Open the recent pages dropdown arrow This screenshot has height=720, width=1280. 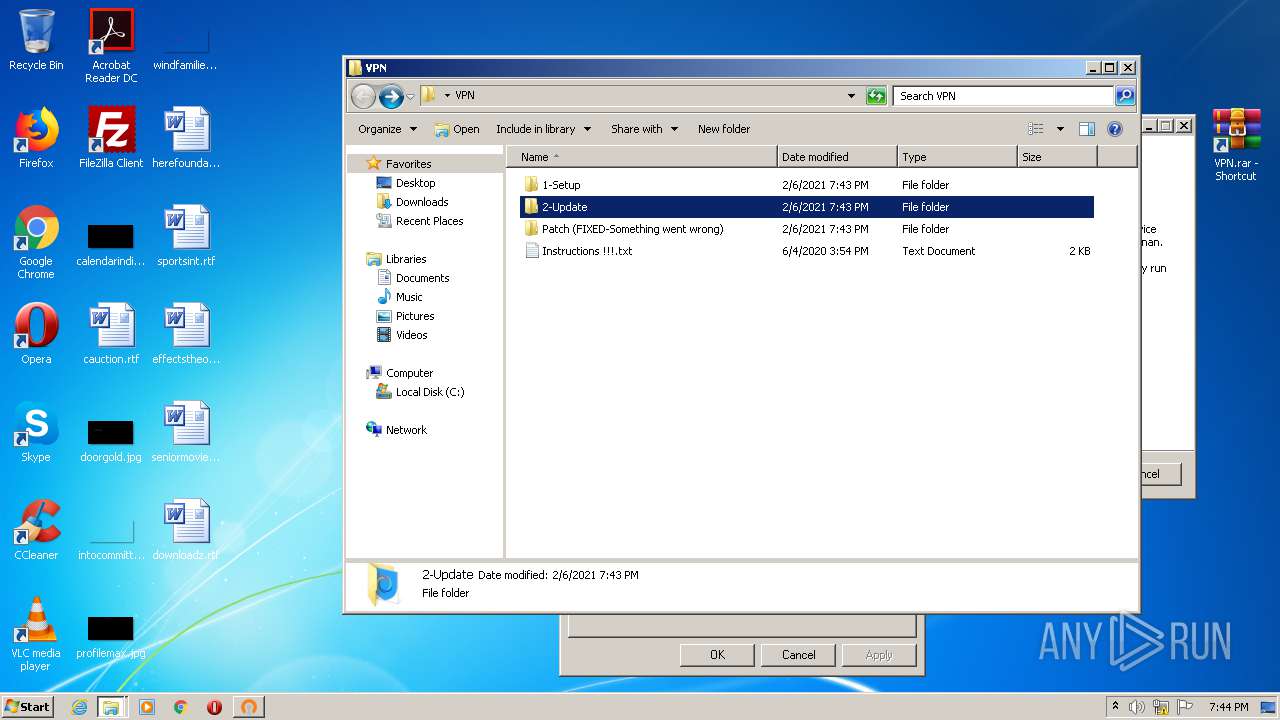(x=410, y=97)
